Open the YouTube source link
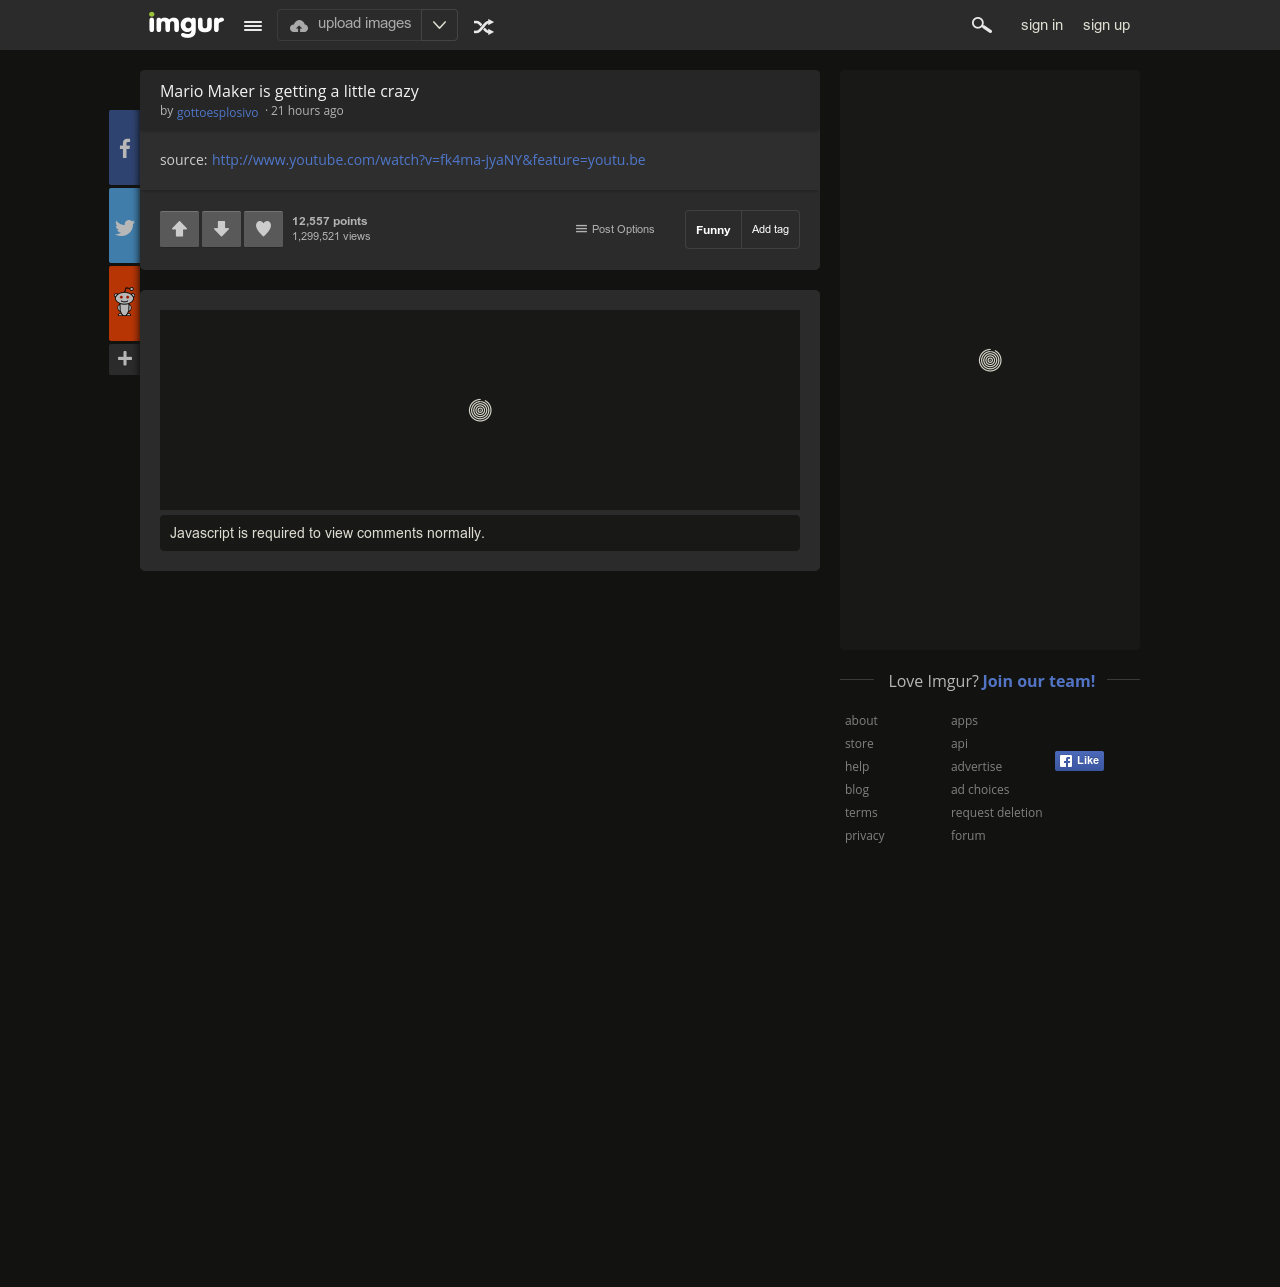 coord(429,160)
